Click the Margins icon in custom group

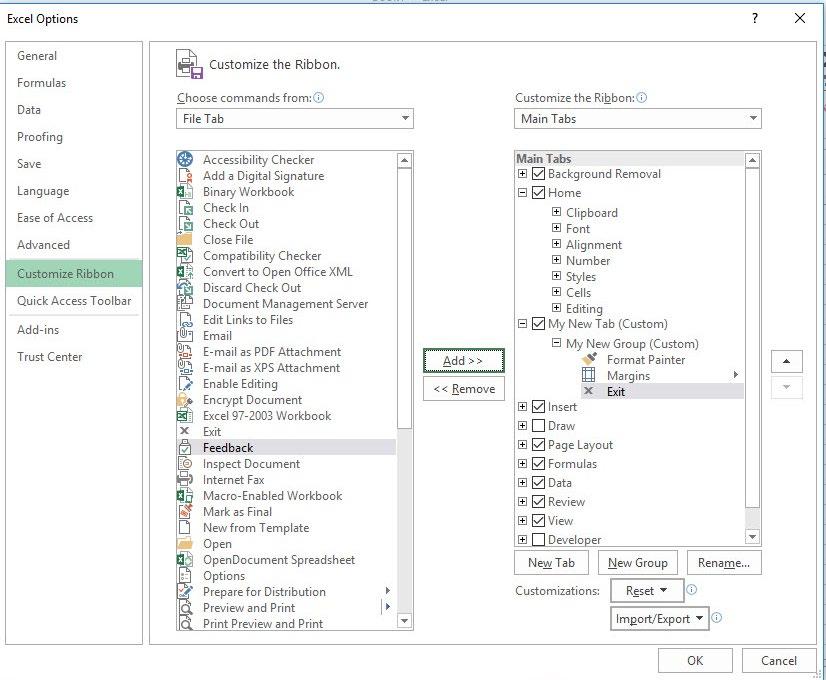pos(588,375)
